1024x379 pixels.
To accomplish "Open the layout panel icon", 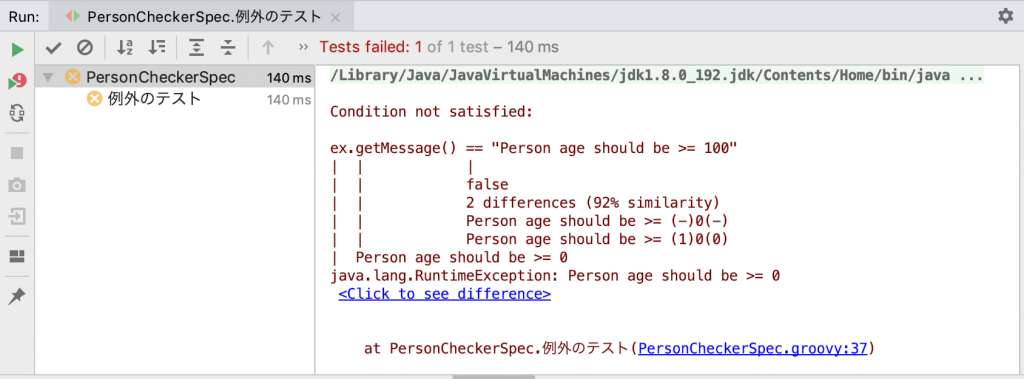I will click(x=18, y=256).
